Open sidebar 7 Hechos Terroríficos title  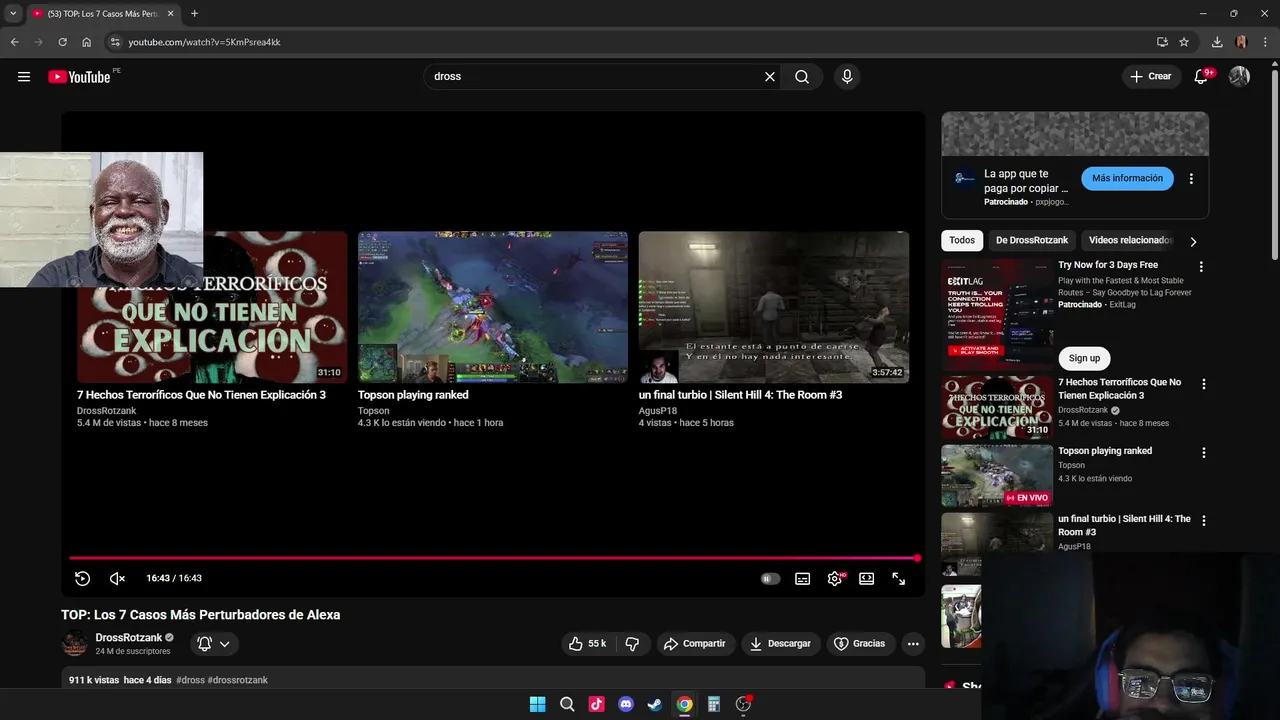(1120, 389)
